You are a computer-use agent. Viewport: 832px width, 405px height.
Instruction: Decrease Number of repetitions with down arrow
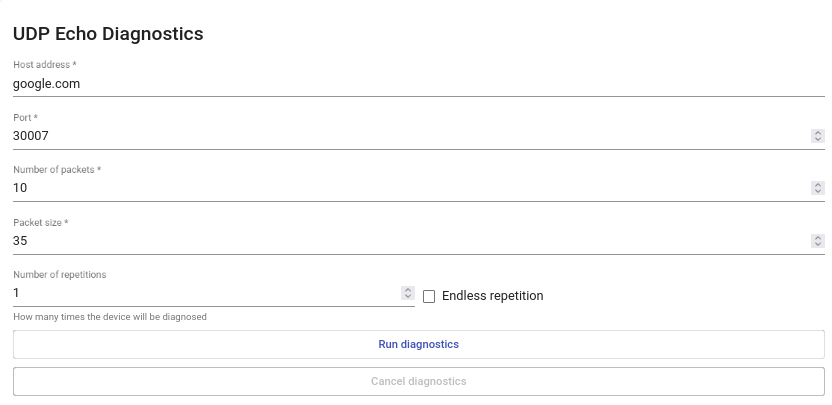coord(407,296)
